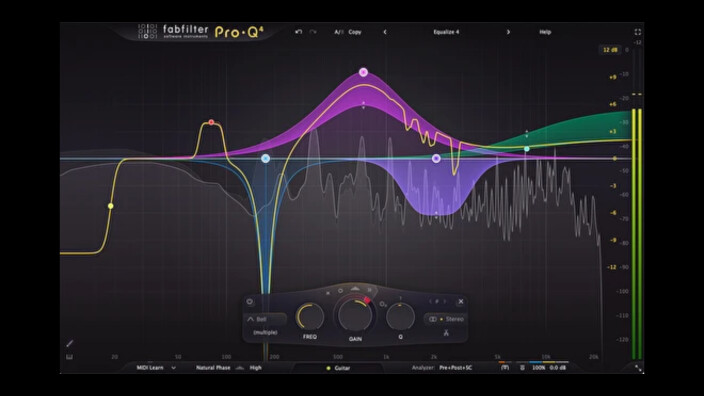The image size is (704, 396).
Task: Open the Equalize 4 preset menu
Action: pyautogui.click(x=446, y=32)
